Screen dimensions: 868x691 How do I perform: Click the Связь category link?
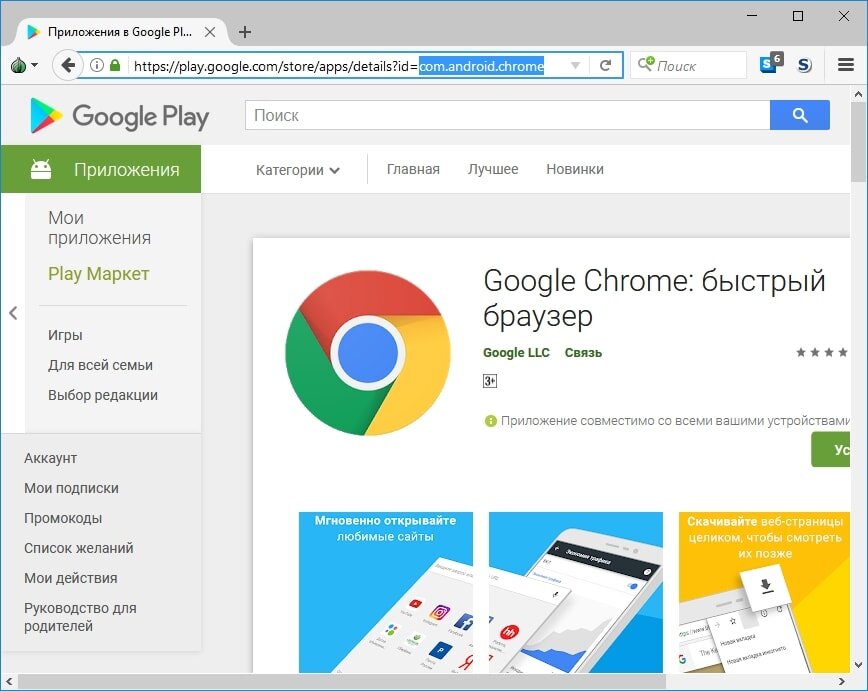click(583, 353)
